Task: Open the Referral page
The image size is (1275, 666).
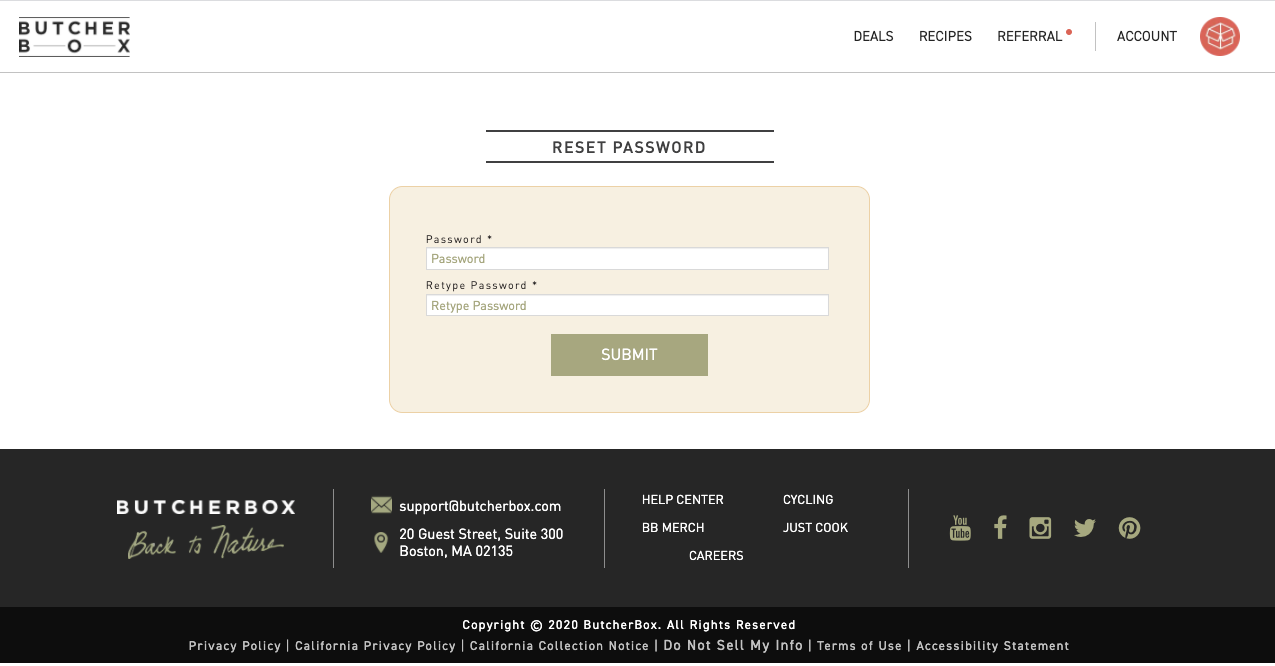Action: pos(1029,37)
